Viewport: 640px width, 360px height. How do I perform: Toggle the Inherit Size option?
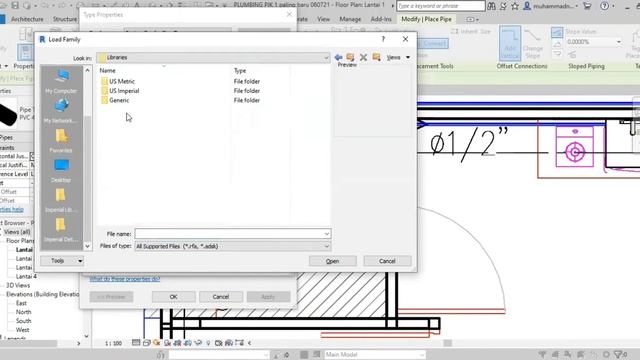click(471, 31)
